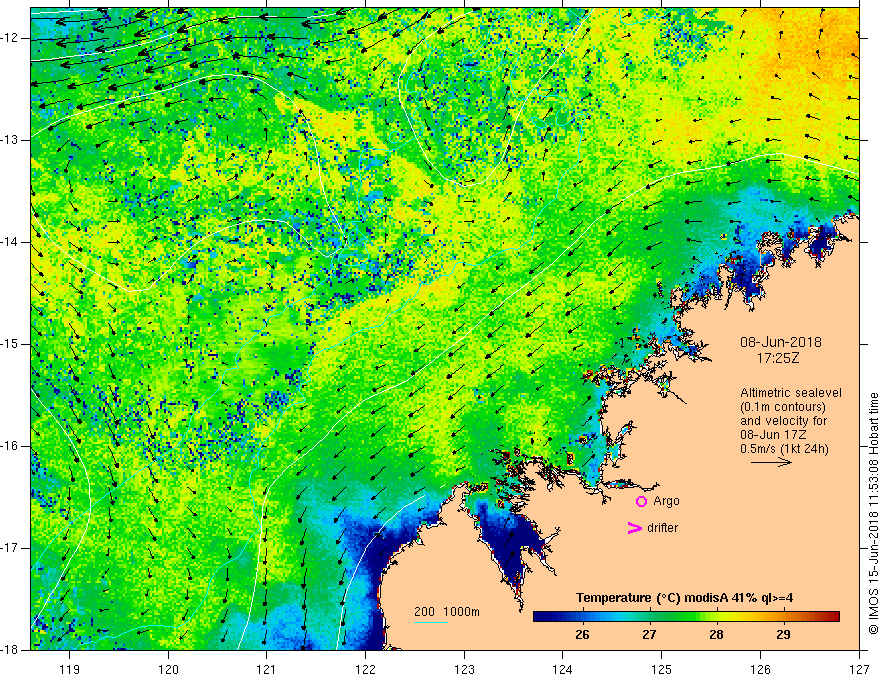Click the 08-Jun 17Z caption line
This screenshot has height=680, width=880.
776,435
